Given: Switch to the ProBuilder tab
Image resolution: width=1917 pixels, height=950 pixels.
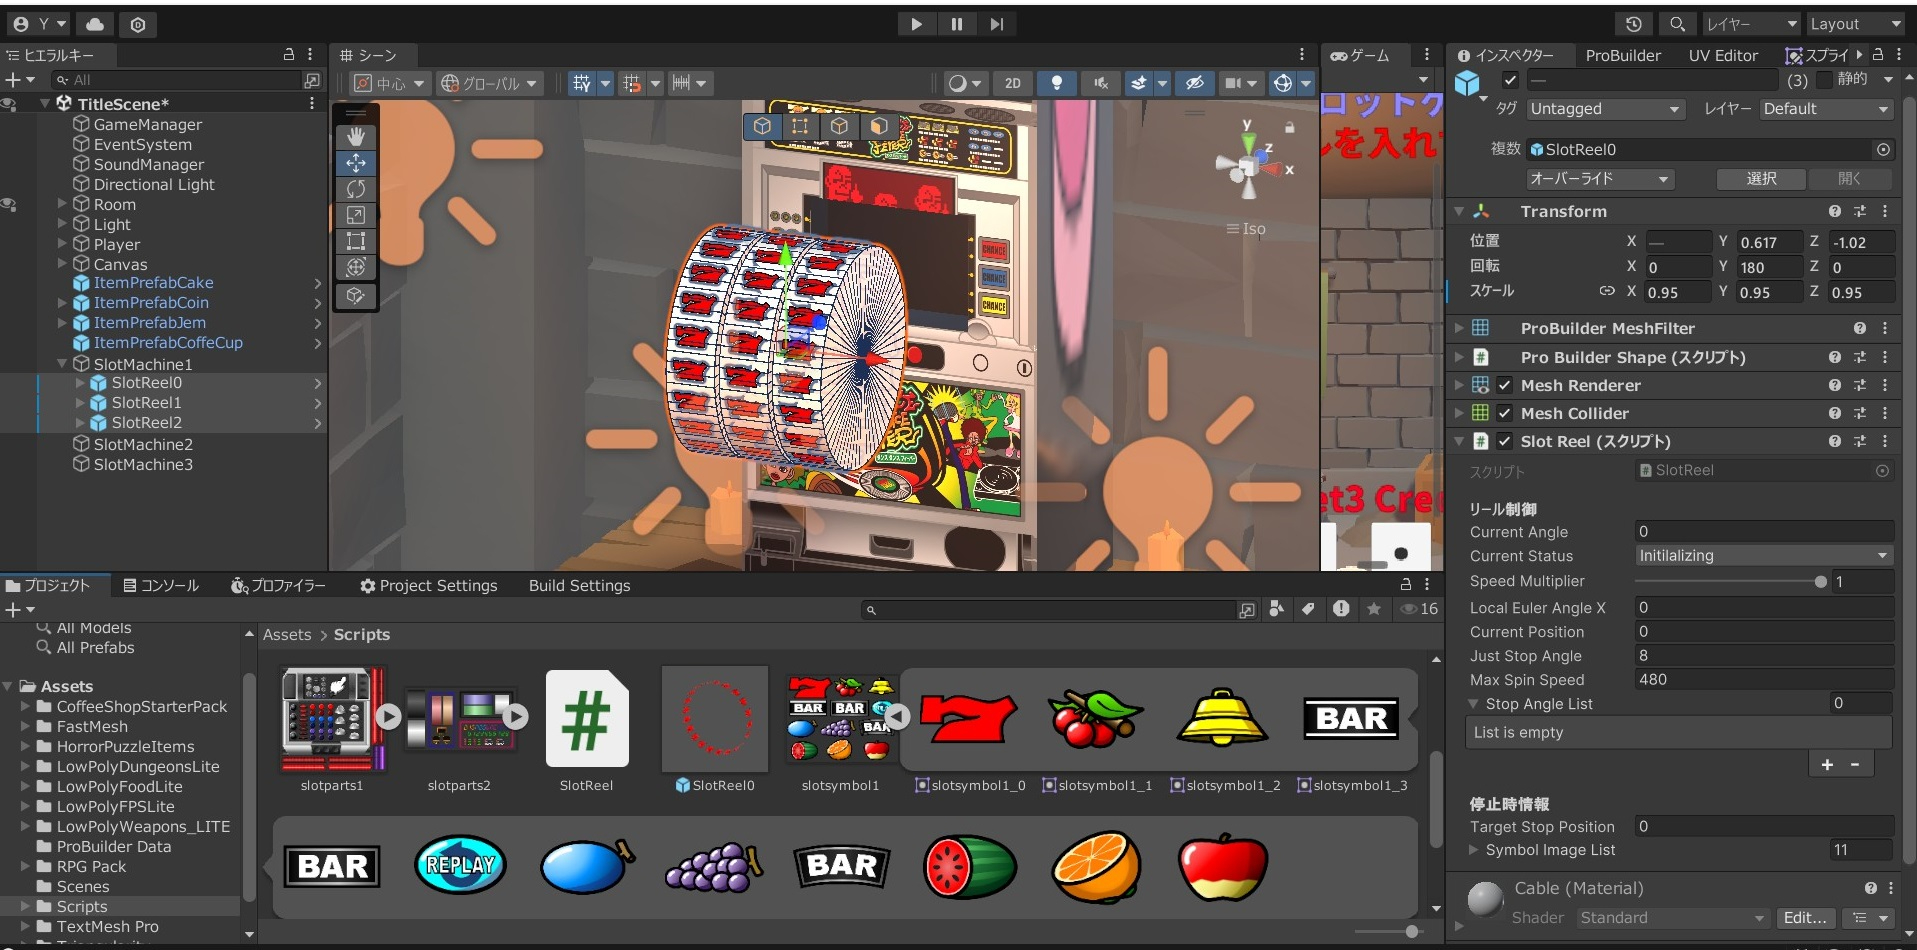Looking at the screenshot, I should 1623,56.
